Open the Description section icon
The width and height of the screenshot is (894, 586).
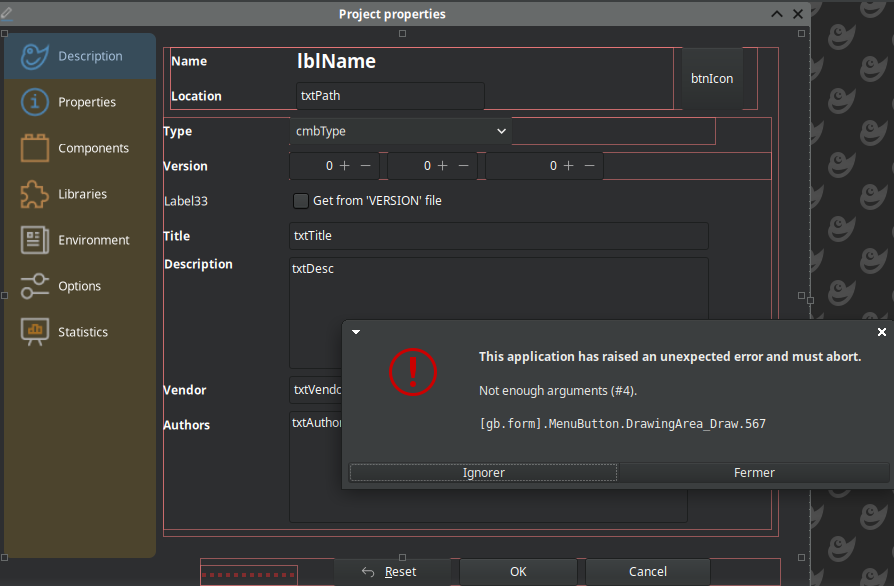coord(35,57)
